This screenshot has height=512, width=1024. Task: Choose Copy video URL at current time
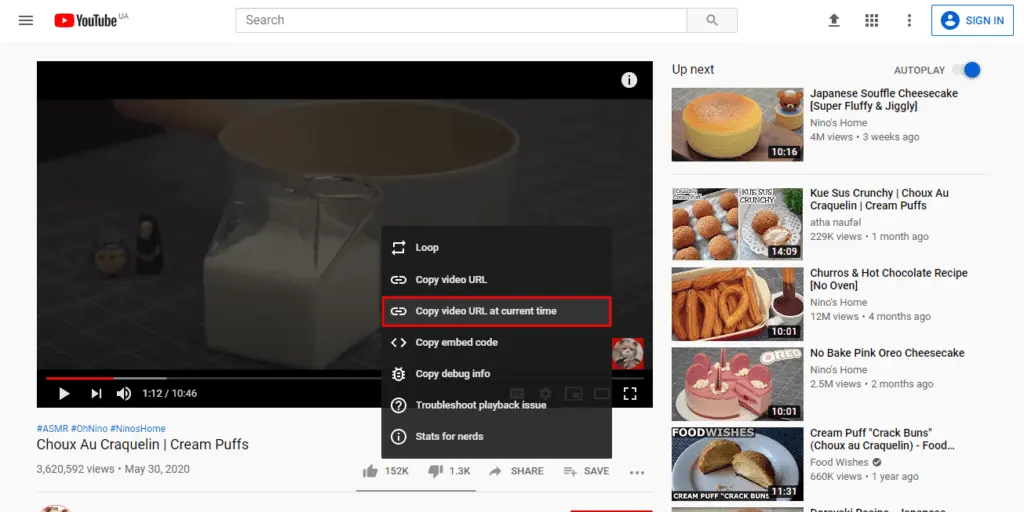coord(496,311)
